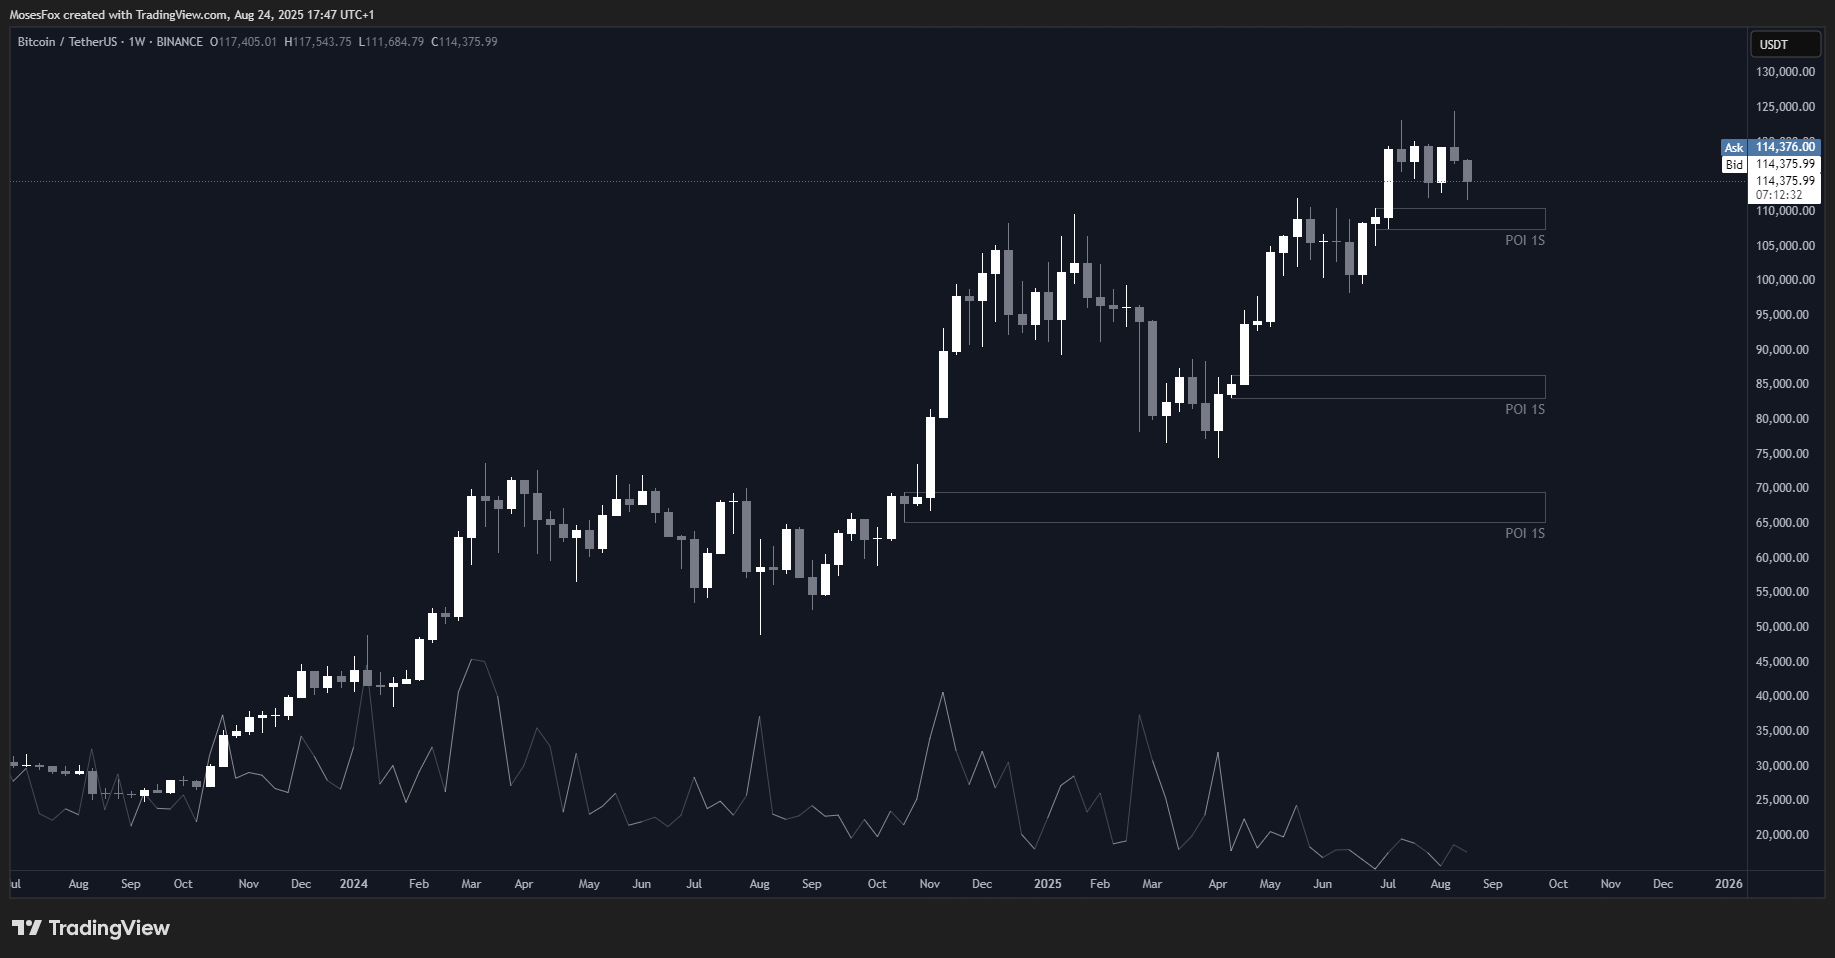
Task: Click the BINANCE exchange name in legend
Action: click(x=180, y=42)
